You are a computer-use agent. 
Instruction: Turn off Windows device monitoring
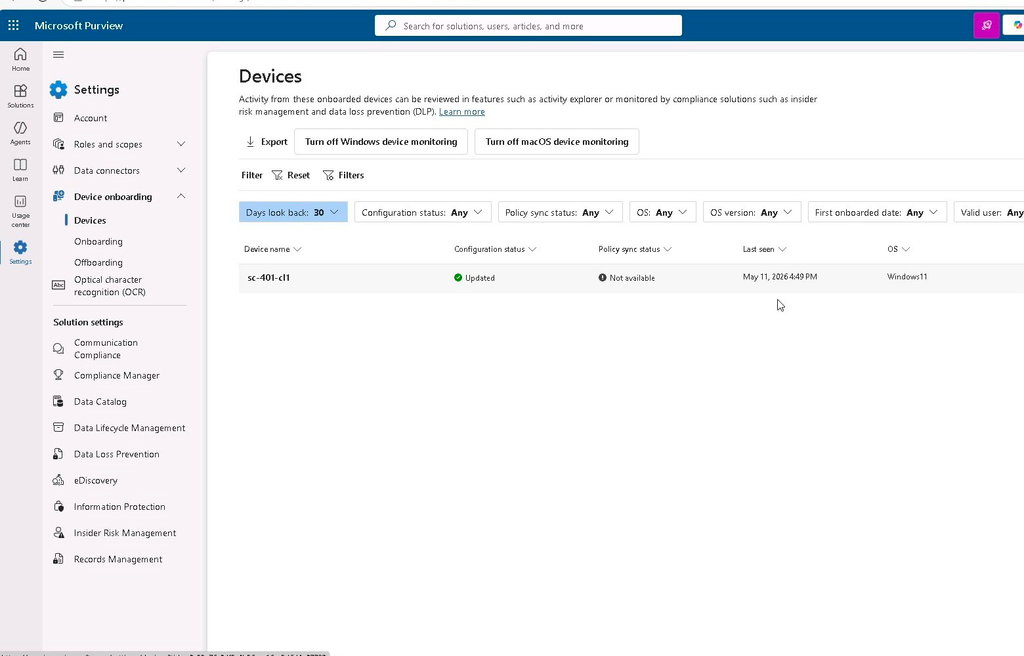[381, 142]
